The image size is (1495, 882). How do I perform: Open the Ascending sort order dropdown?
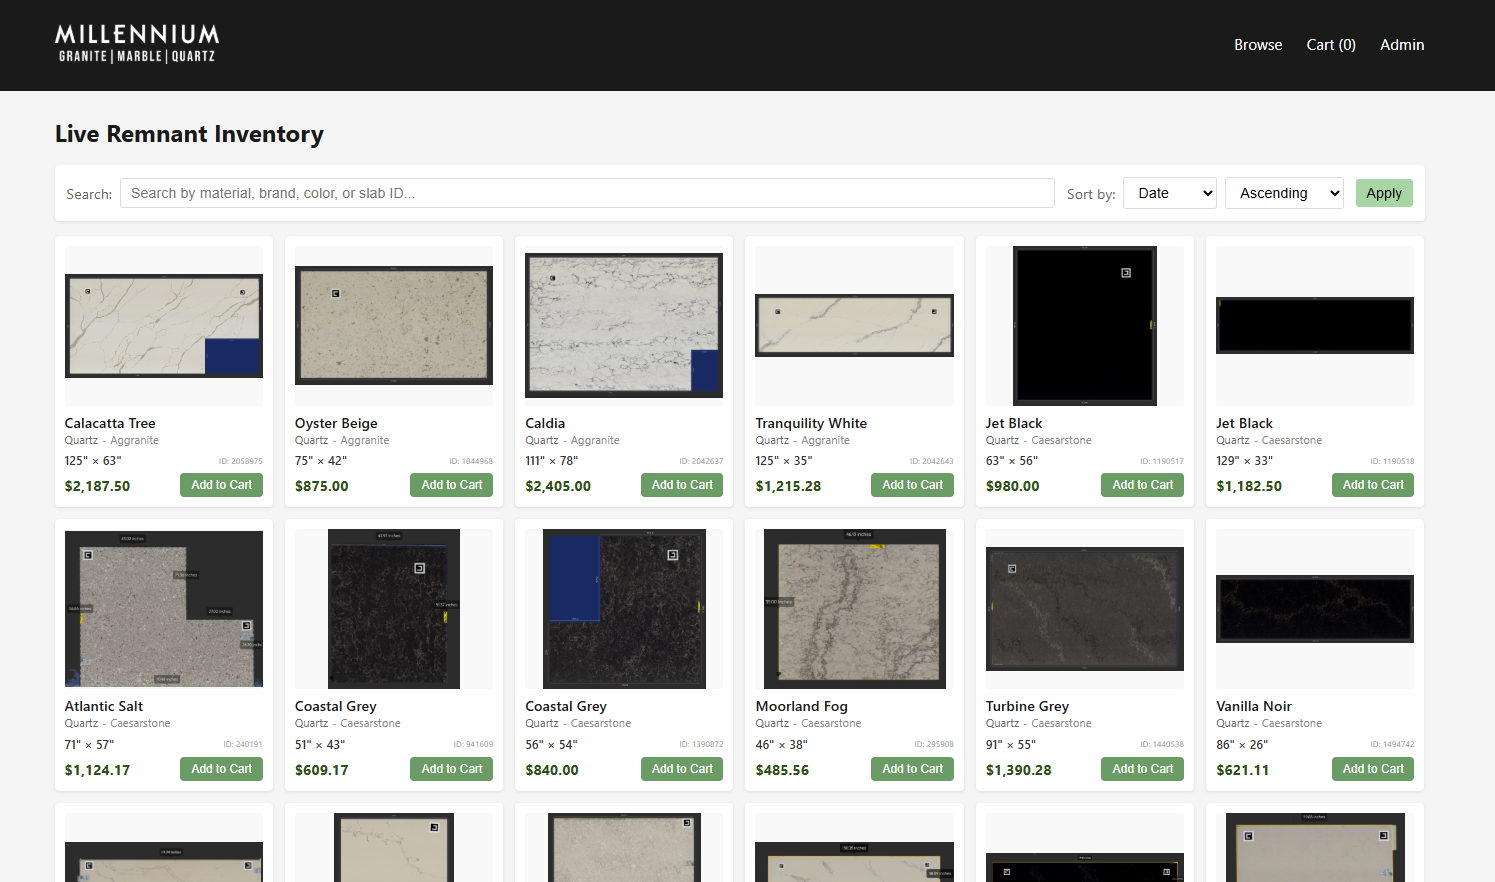pyautogui.click(x=1284, y=193)
